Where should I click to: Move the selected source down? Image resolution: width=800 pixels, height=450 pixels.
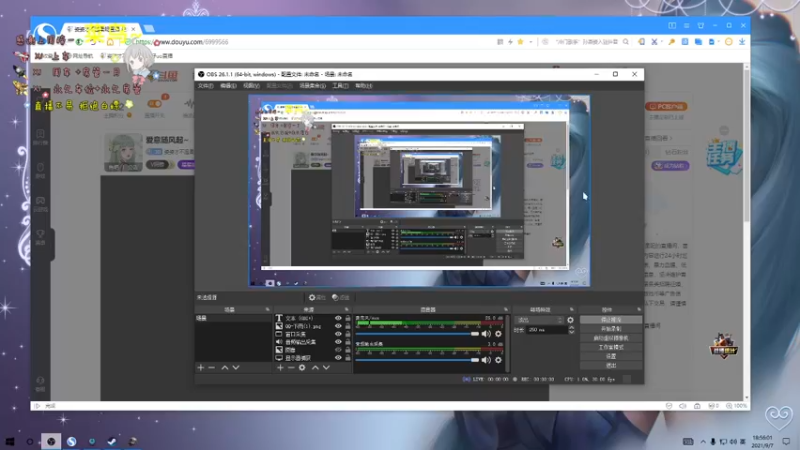pos(326,367)
